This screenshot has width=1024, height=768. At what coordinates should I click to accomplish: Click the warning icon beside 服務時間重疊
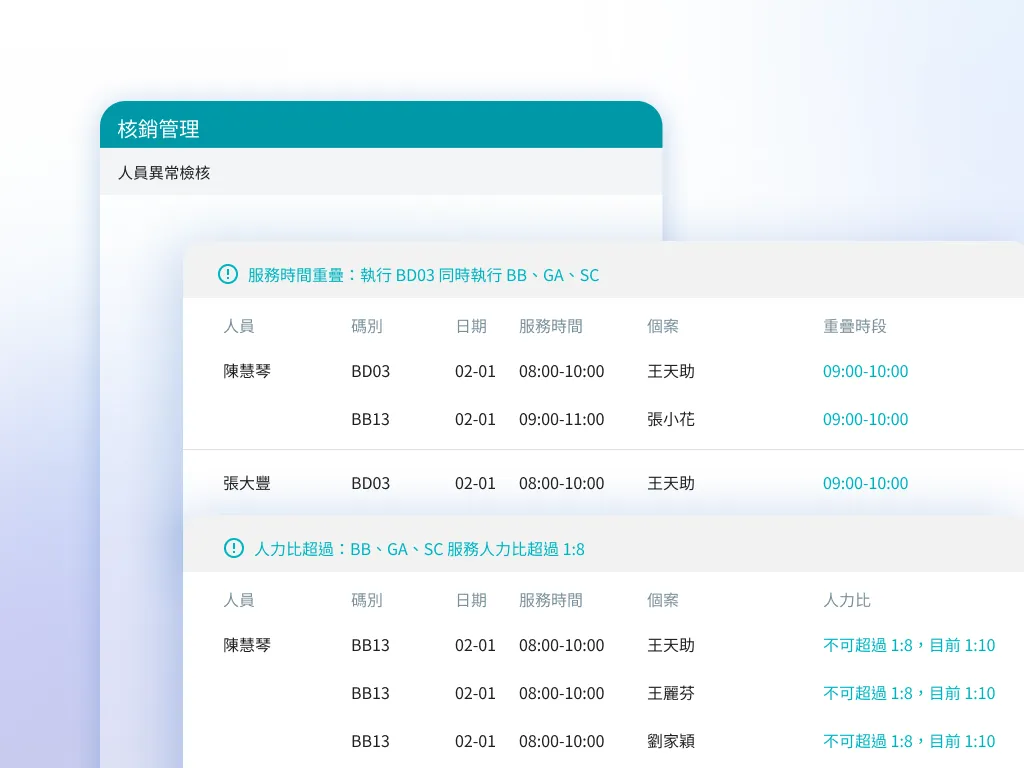[x=227, y=274]
